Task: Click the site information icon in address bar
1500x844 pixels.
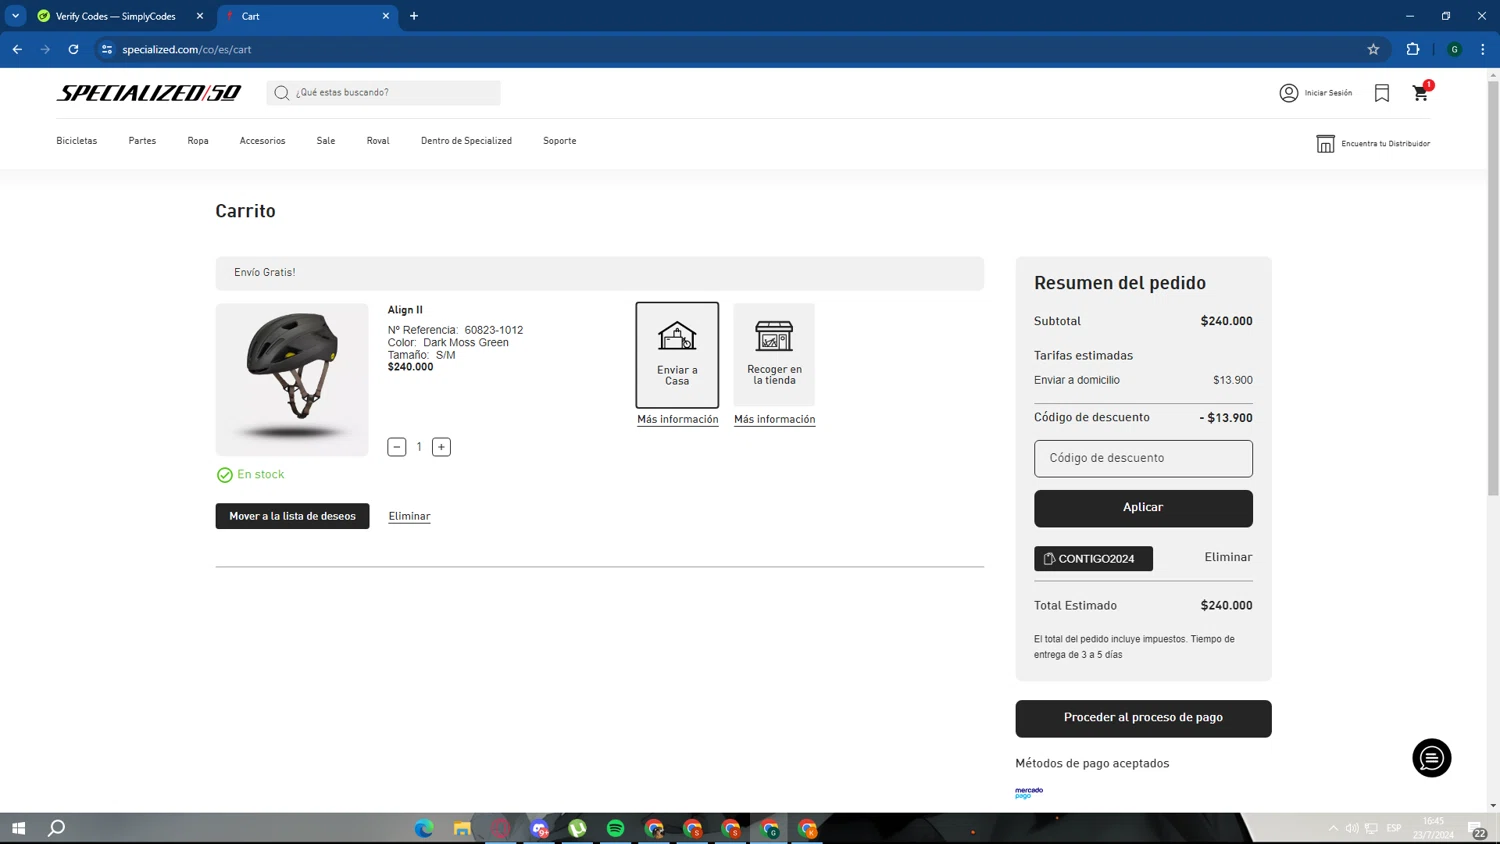Action: coord(107,49)
